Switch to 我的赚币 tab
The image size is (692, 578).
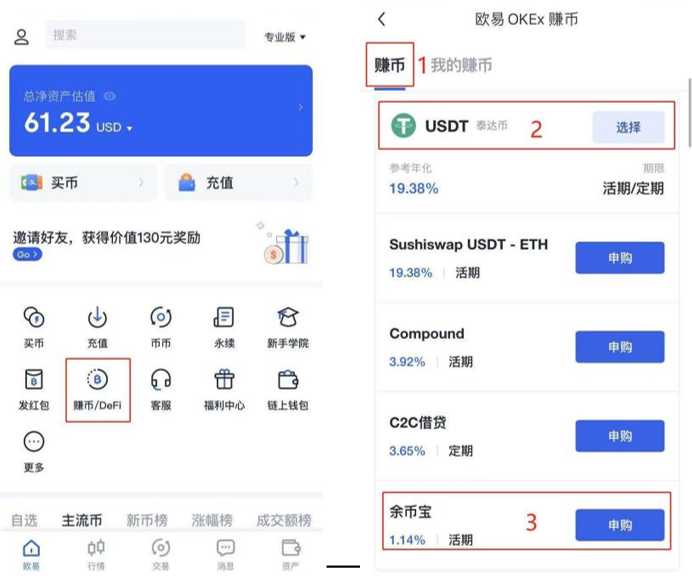click(461, 65)
